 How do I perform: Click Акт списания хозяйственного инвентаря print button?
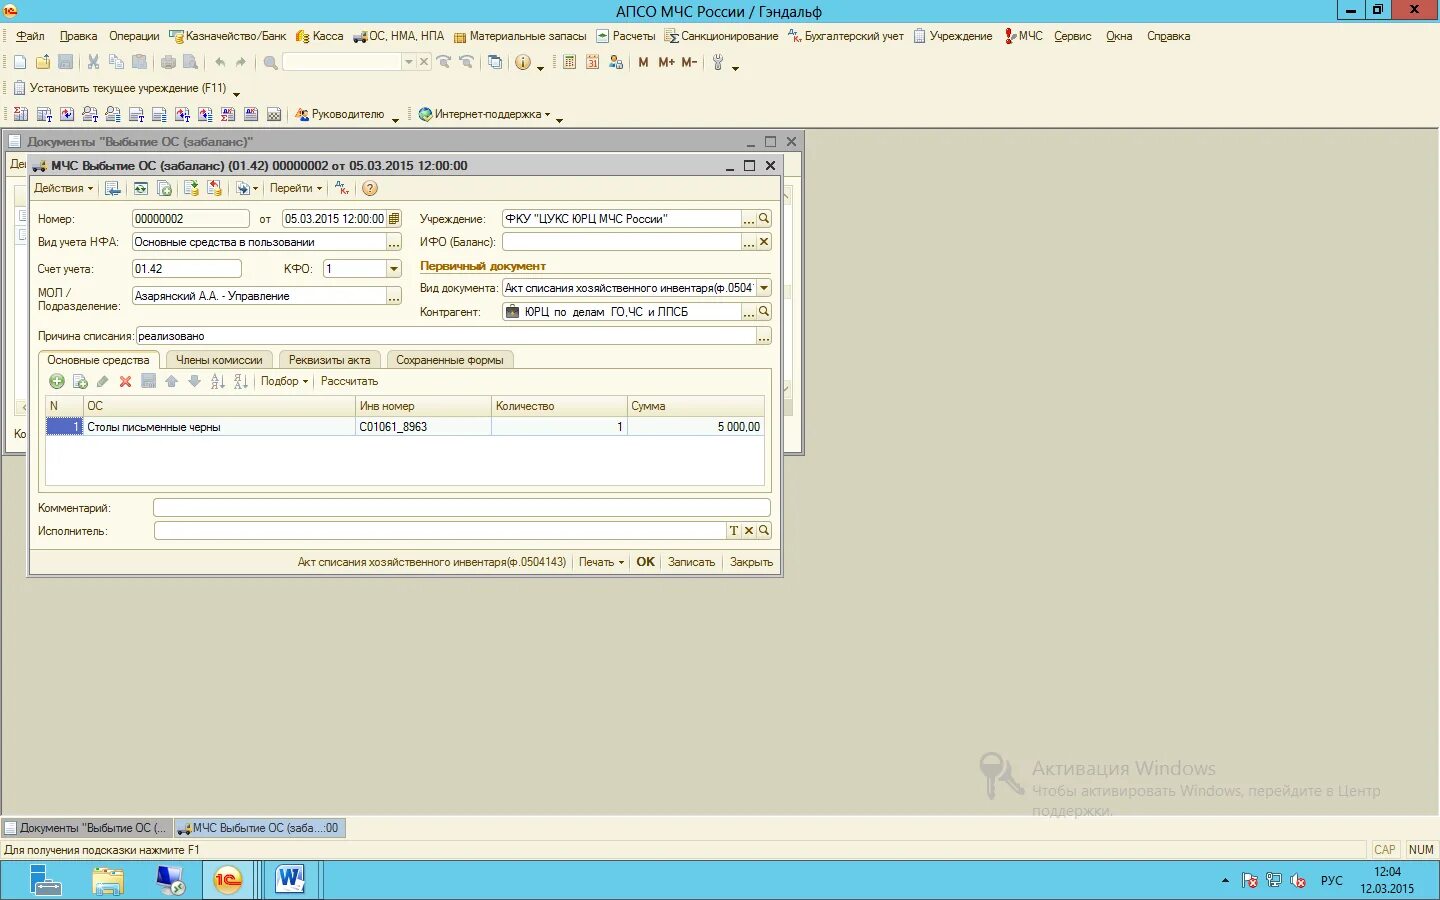tap(432, 562)
